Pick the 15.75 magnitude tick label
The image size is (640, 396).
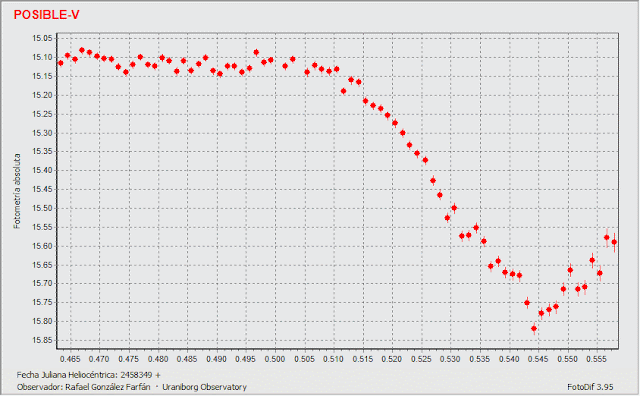(42, 303)
